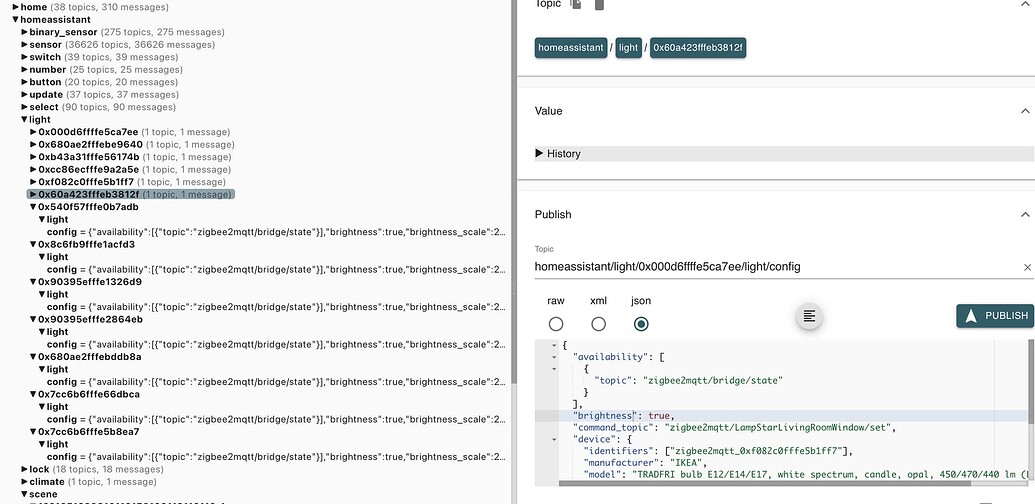Click the JSON editor vertical scrollbar
The height and width of the screenshot is (504, 1035).
tap(1031, 381)
